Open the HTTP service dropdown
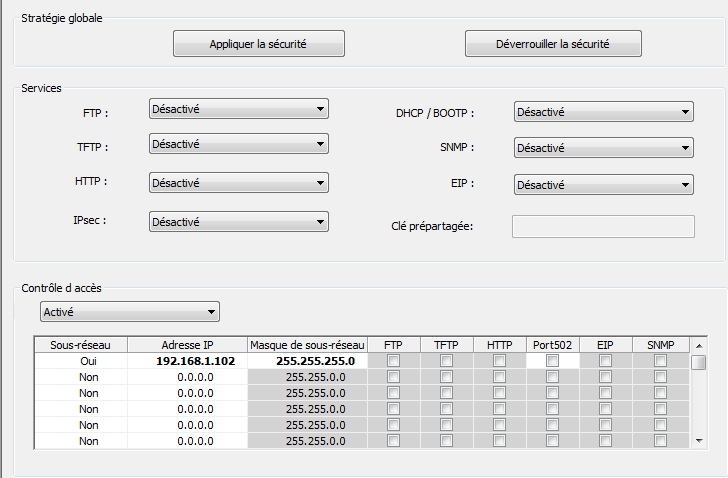This screenshot has height=478, width=728. pos(238,183)
